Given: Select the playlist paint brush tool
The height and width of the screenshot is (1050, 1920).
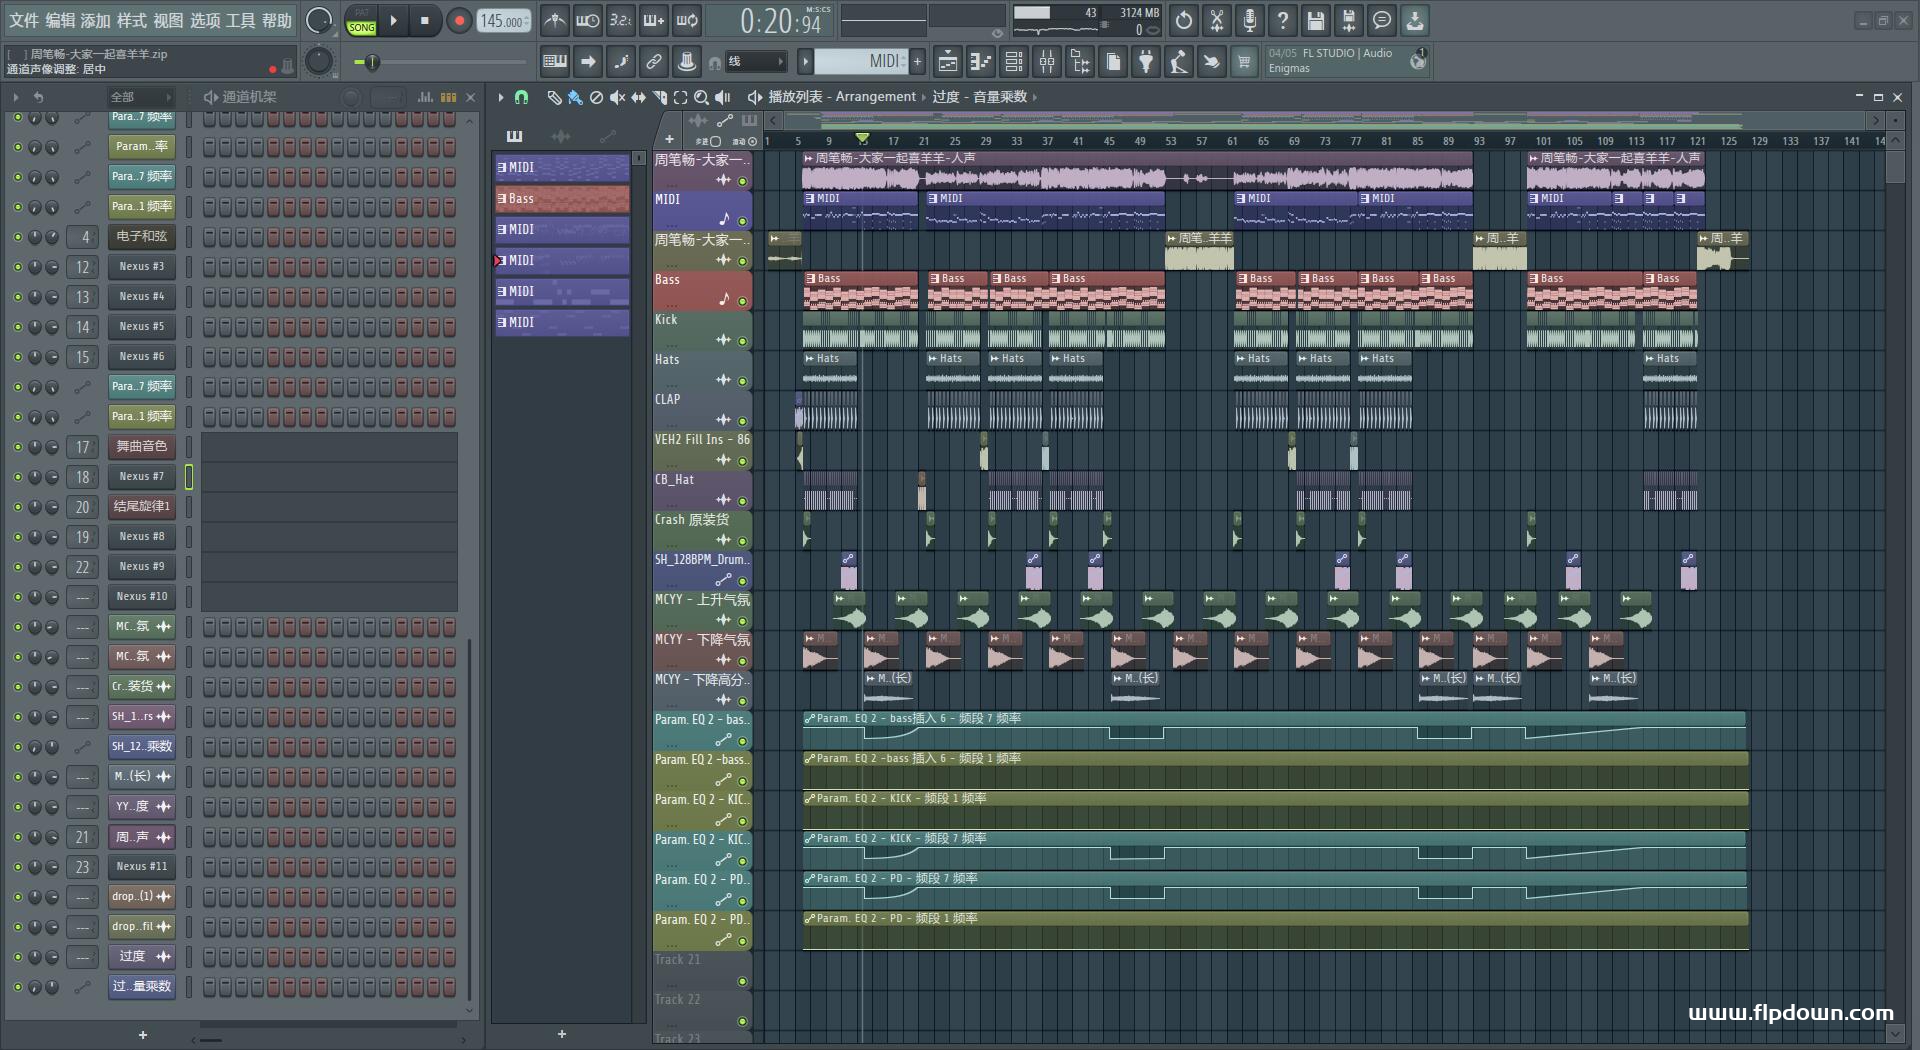Looking at the screenshot, I should pos(575,97).
